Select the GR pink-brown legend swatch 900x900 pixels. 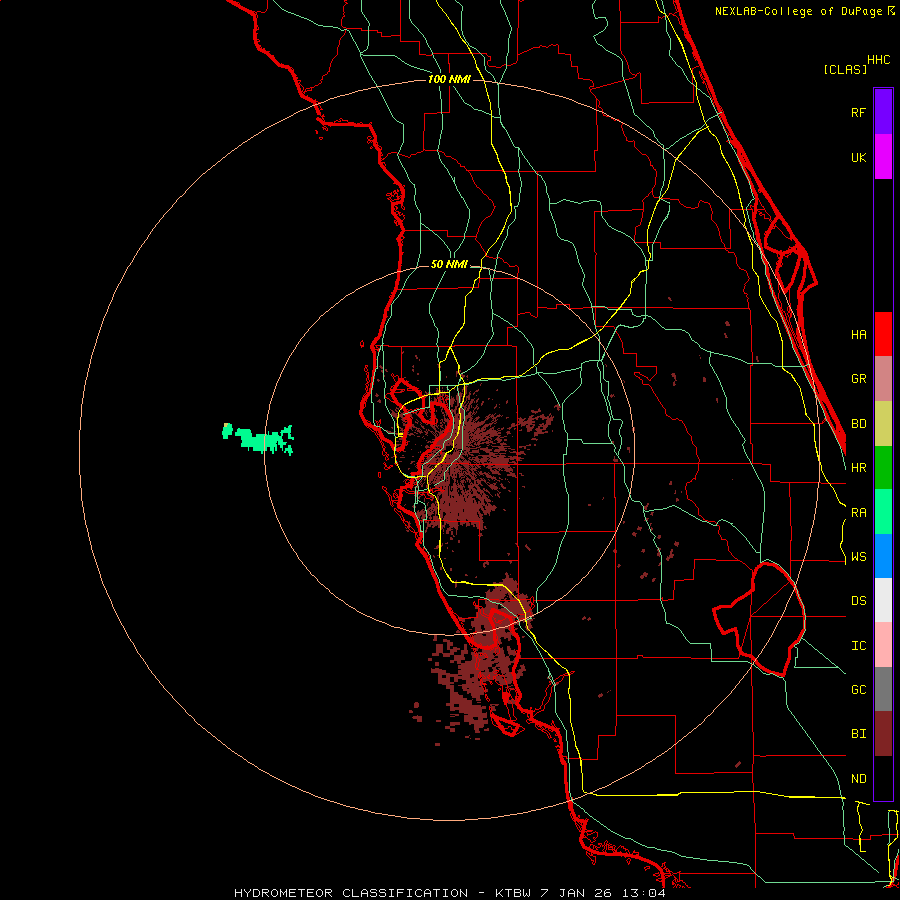pyautogui.click(x=883, y=379)
